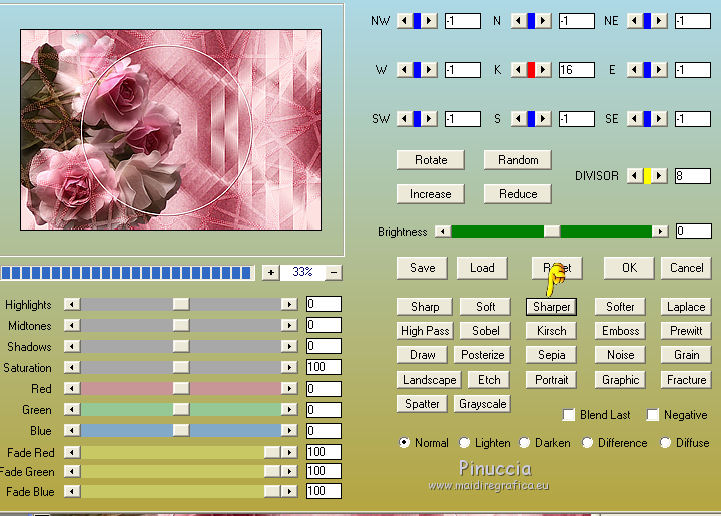This screenshot has width=721, height=516.
Task: Select the Darken blend mode
Action: pyautogui.click(x=525, y=442)
